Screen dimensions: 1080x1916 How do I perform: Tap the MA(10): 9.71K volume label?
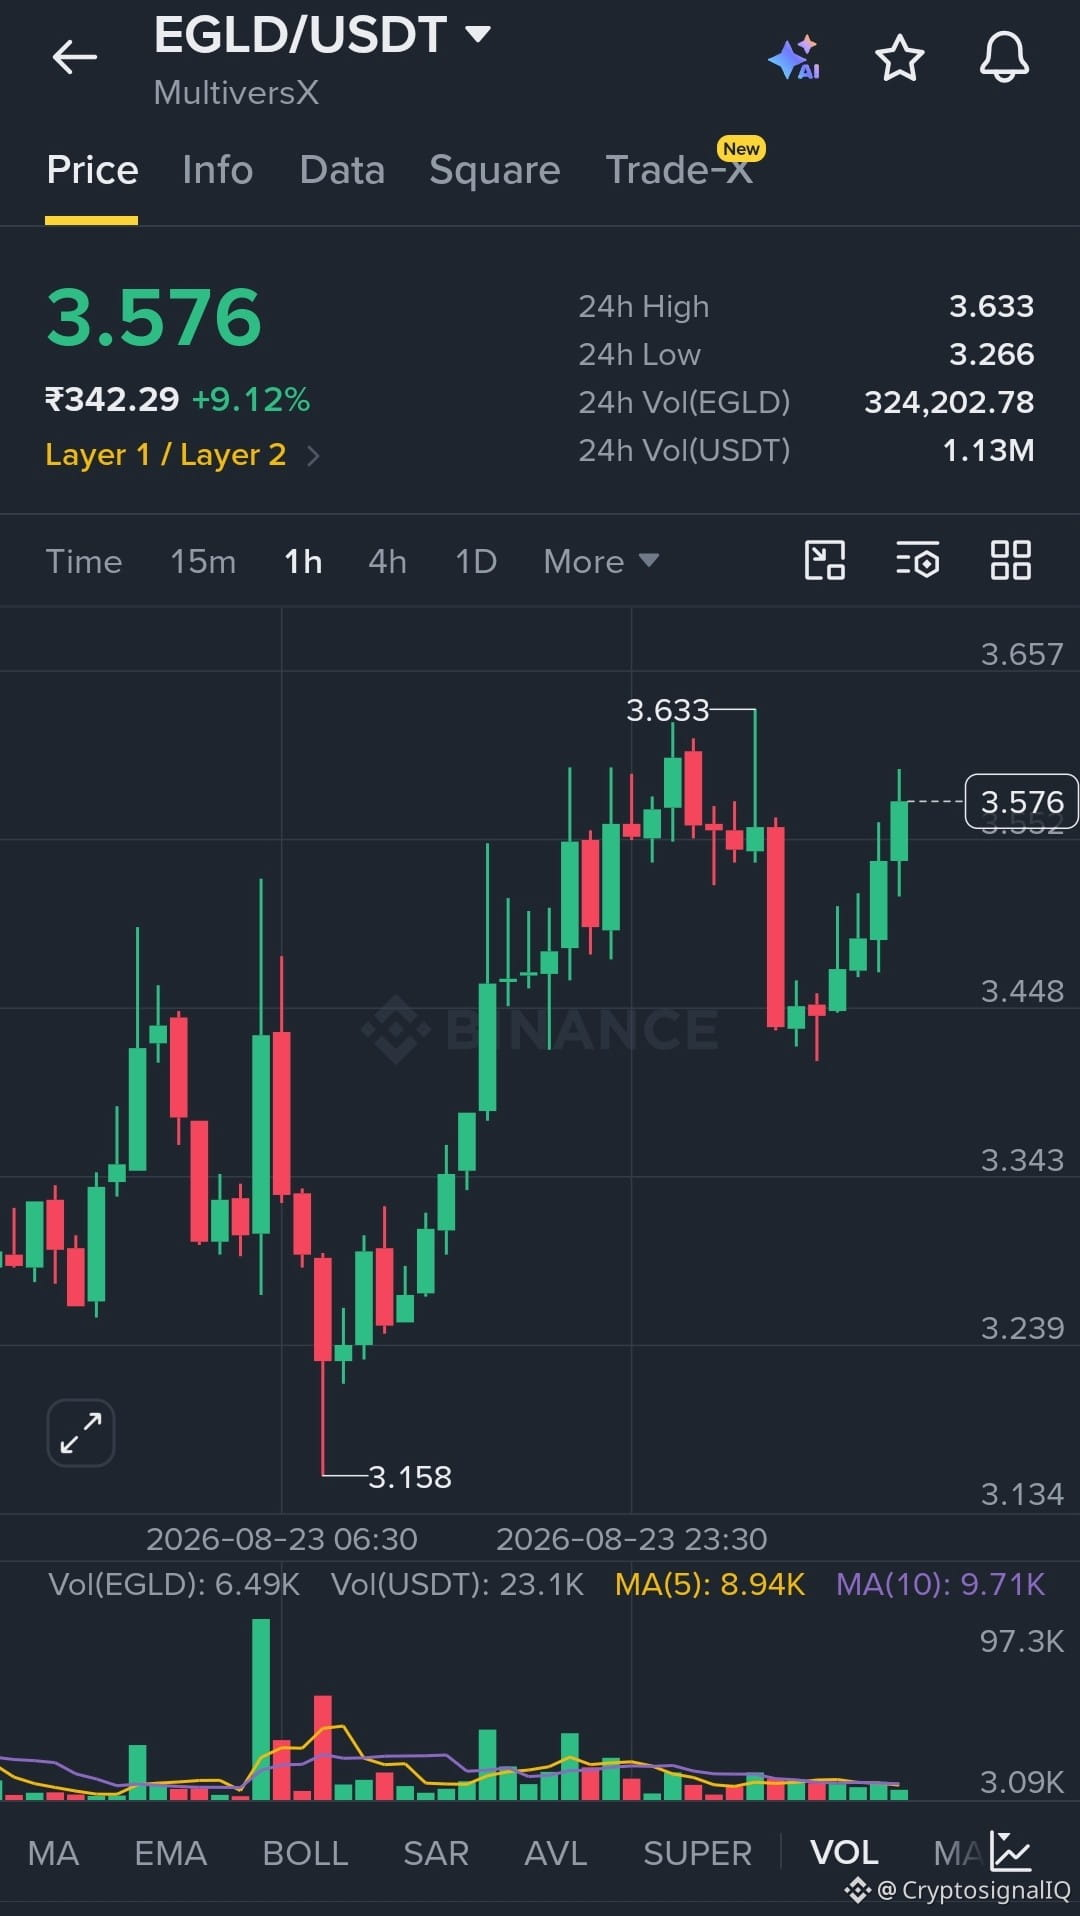coord(940,1584)
